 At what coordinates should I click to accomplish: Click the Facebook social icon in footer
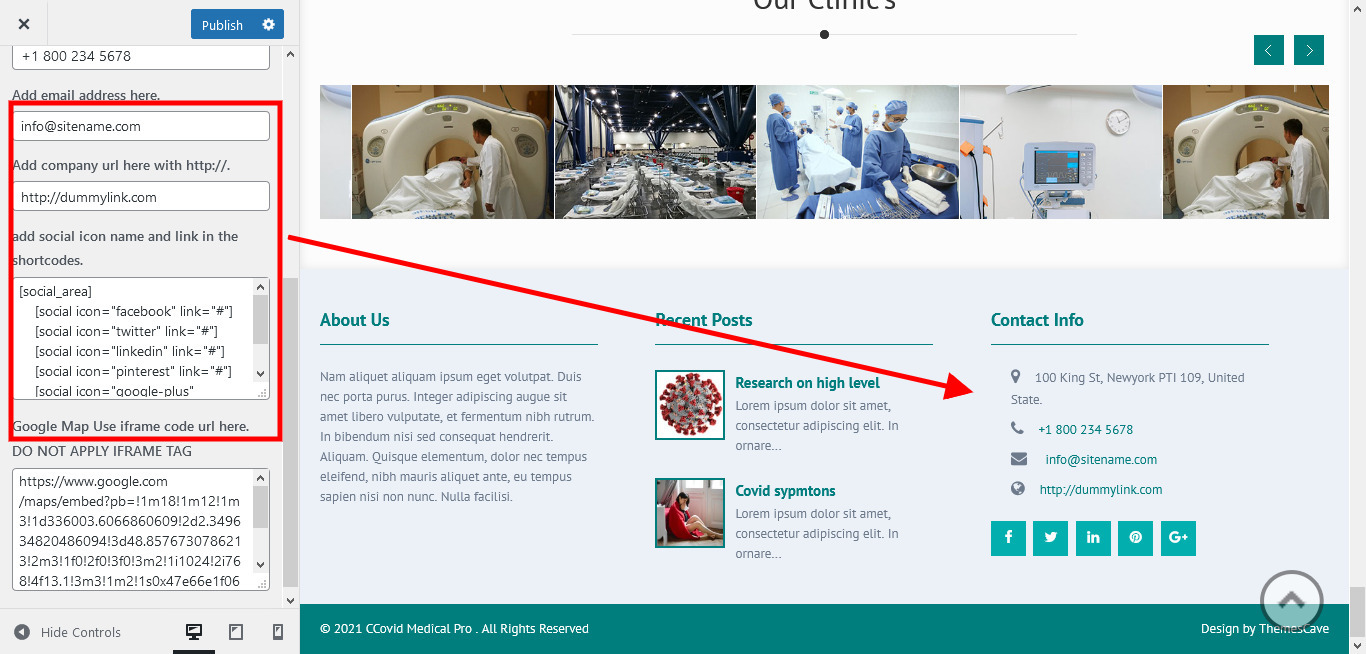click(x=1008, y=538)
